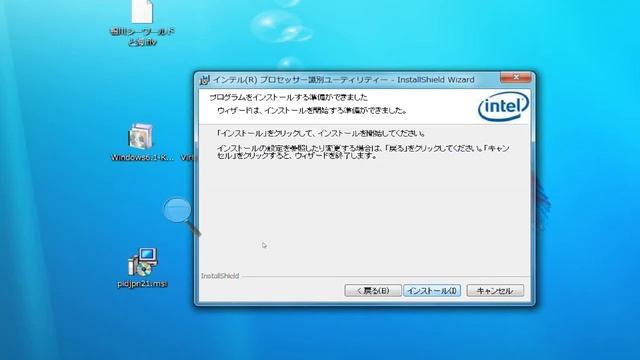This screenshot has height=360, width=640.
Task: Click the Intel logo in the wizard
Action: pyautogui.click(x=503, y=107)
